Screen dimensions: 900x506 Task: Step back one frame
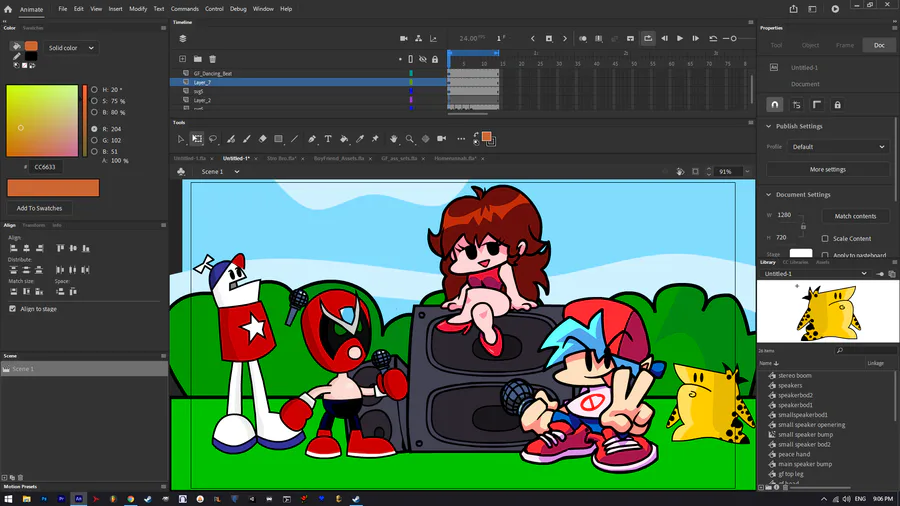(x=664, y=38)
